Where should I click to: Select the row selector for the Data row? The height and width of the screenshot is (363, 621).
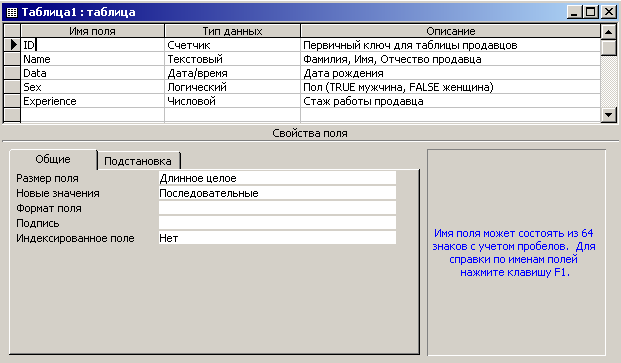12,73
